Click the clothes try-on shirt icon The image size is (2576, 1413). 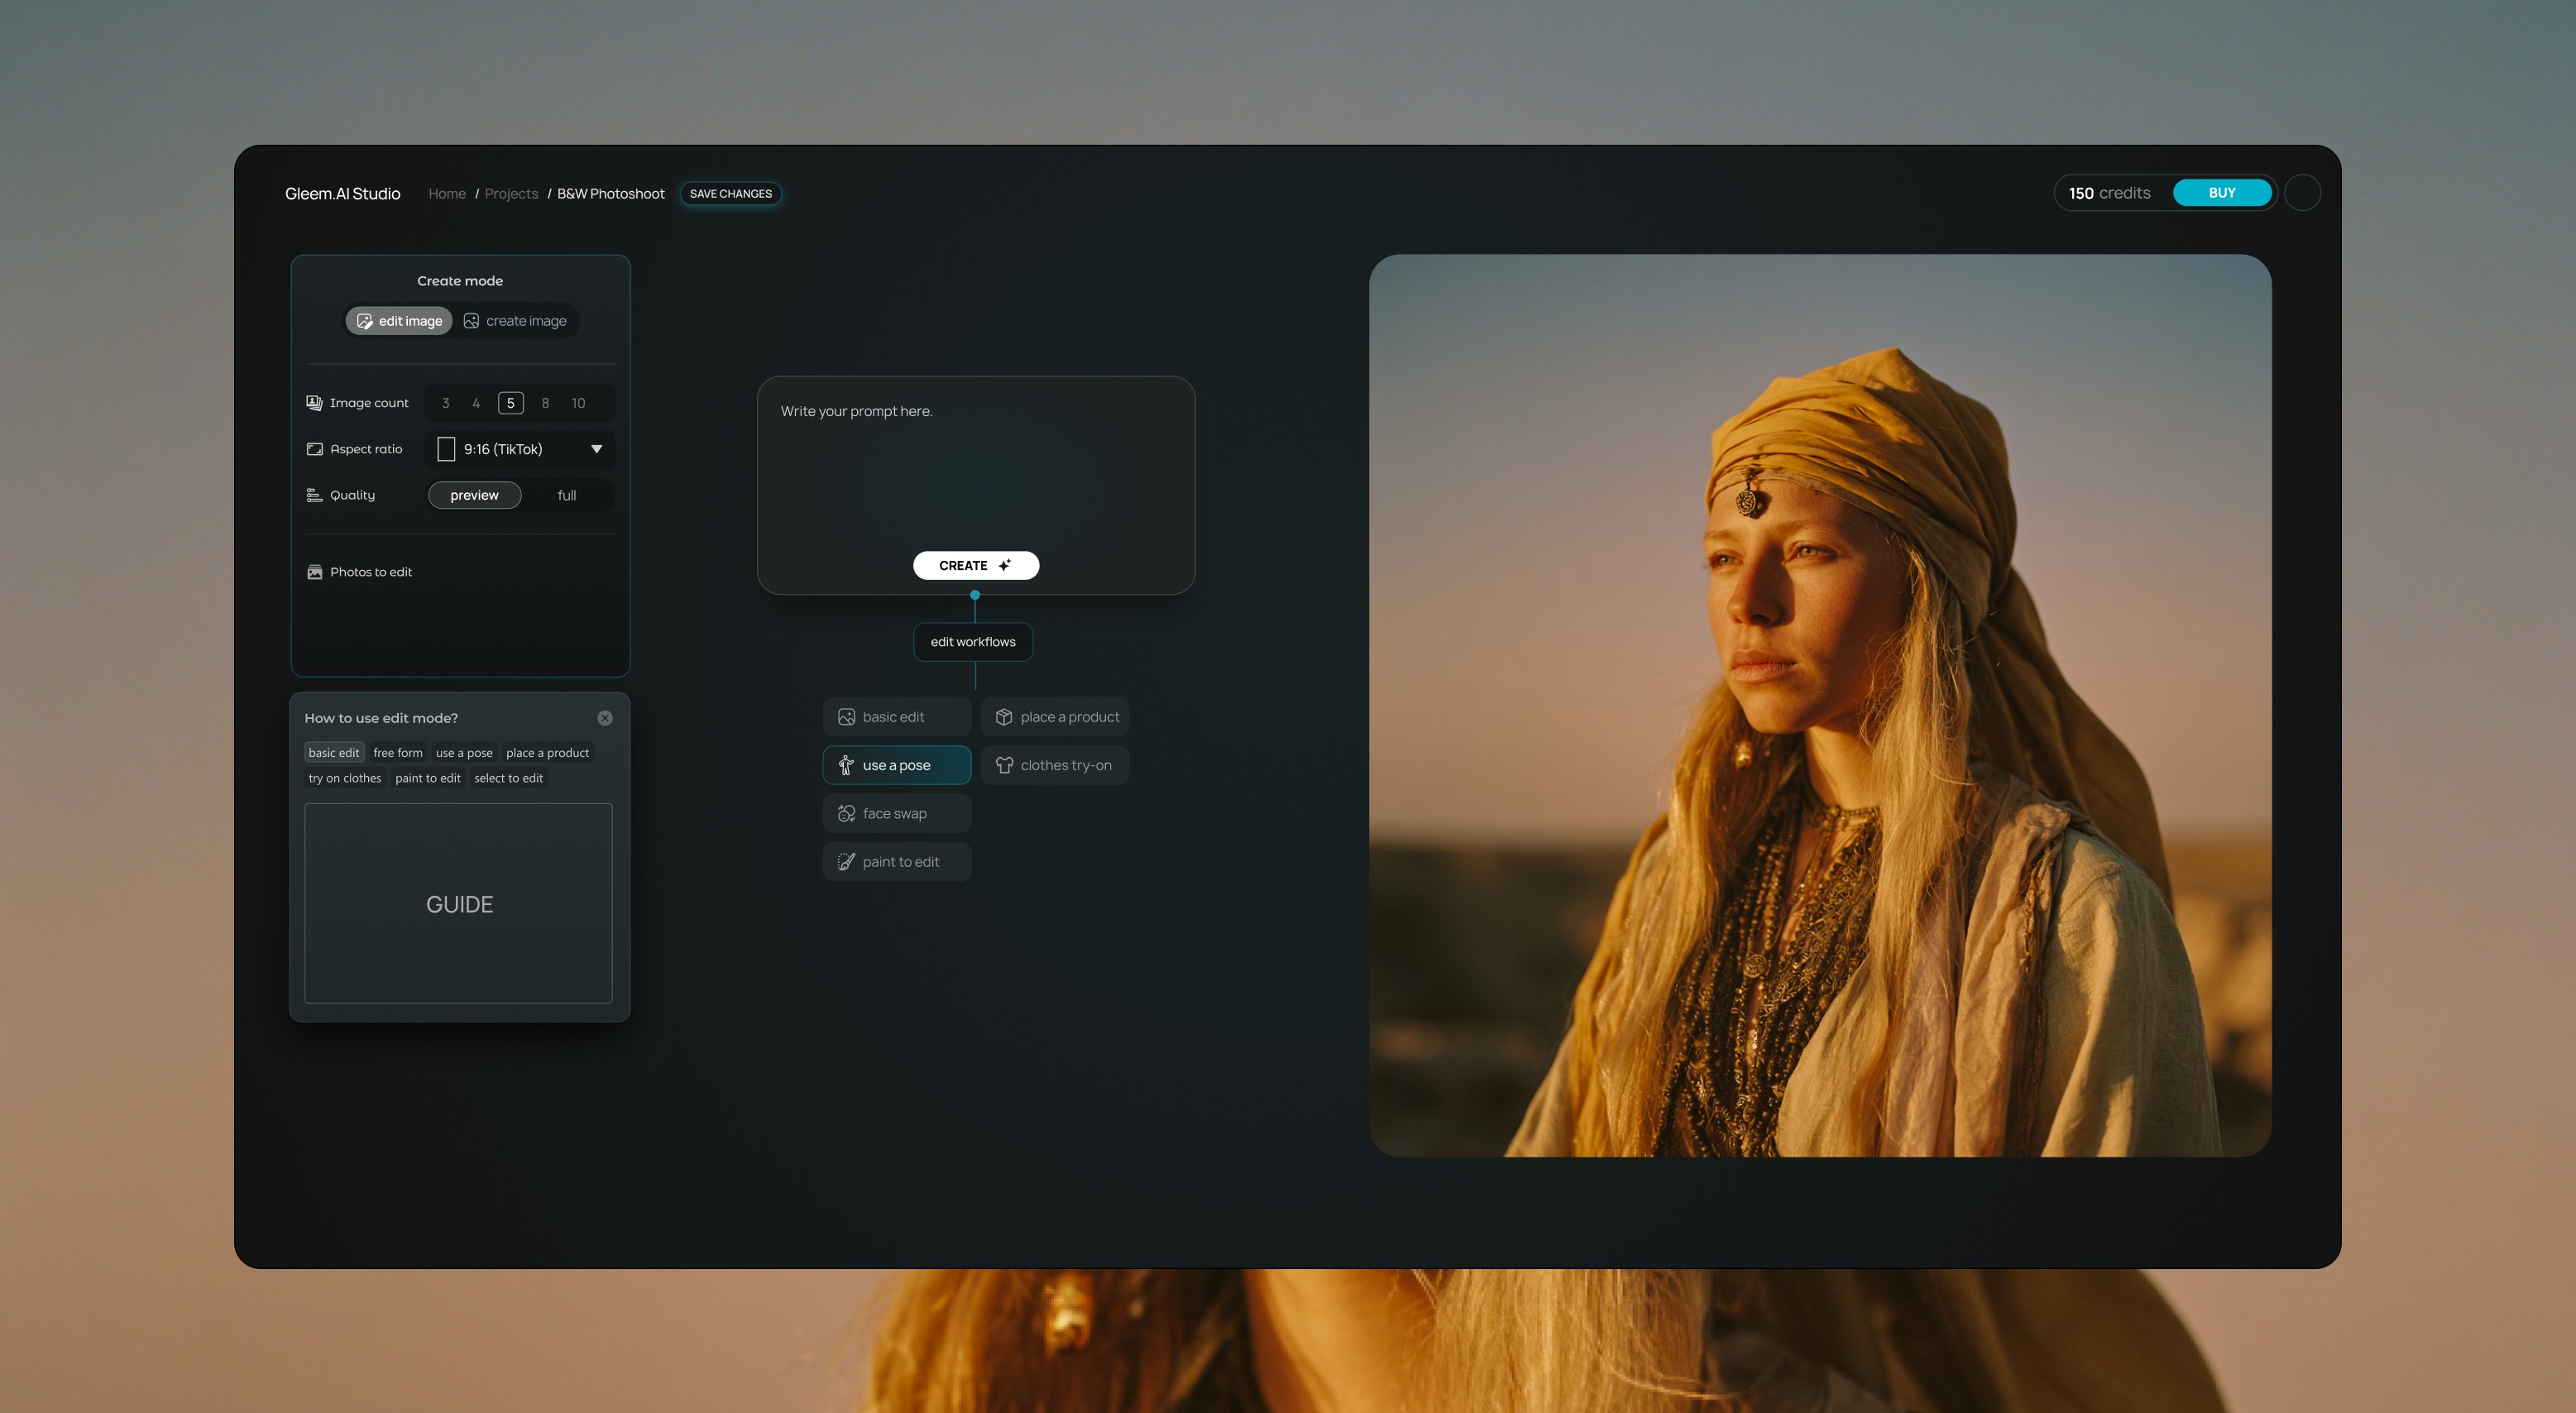click(x=1004, y=765)
